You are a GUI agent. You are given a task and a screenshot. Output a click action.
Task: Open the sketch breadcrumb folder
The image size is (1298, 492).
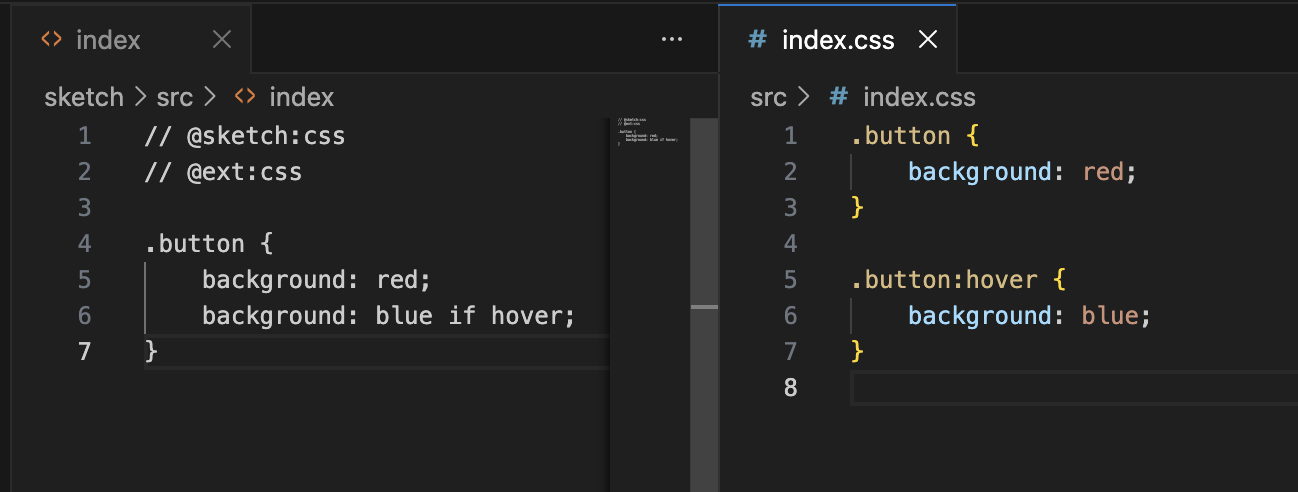(x=84, y=97)
